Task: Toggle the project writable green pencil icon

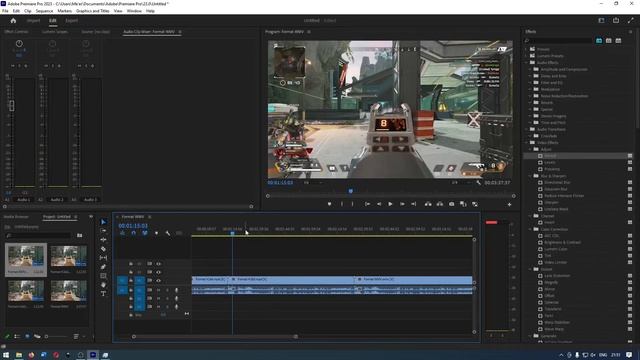Action: pos(7,336)
